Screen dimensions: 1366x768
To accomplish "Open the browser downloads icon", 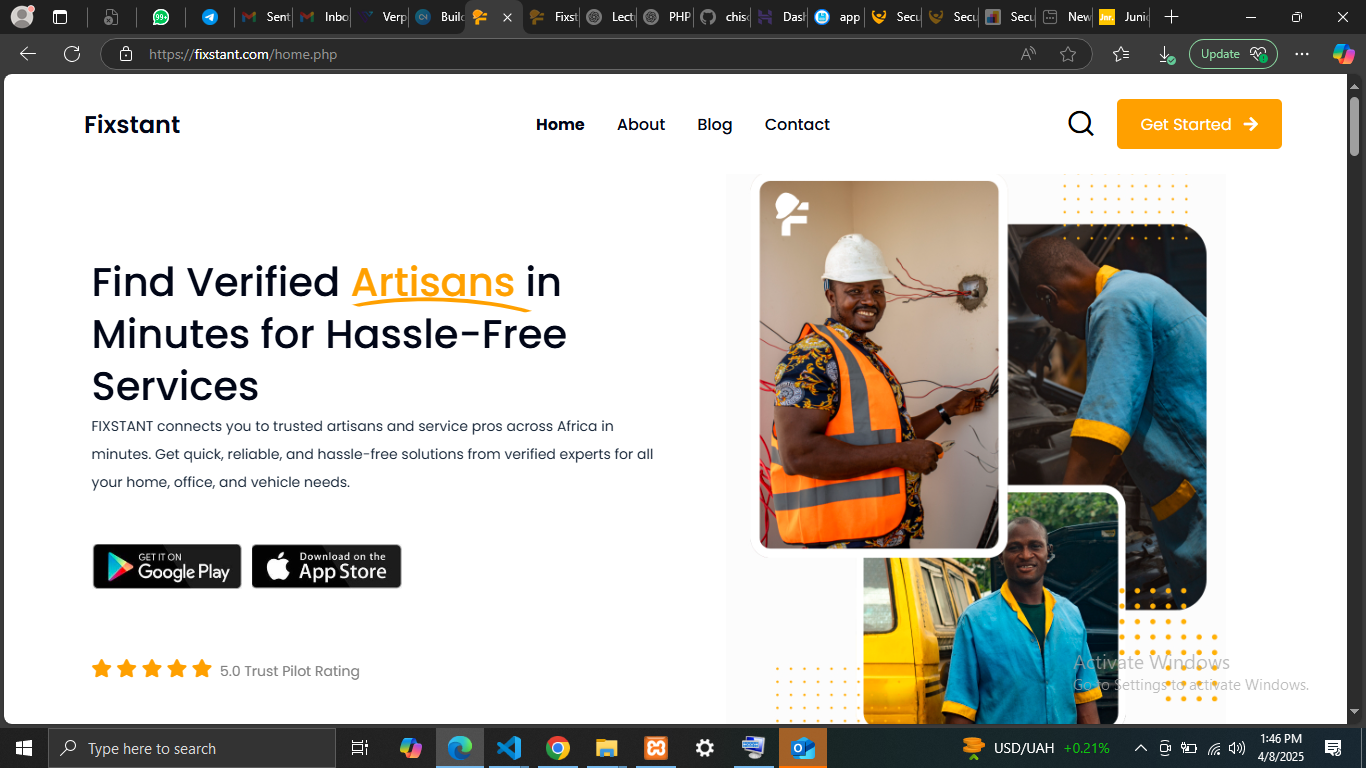I will point(1166,55).
